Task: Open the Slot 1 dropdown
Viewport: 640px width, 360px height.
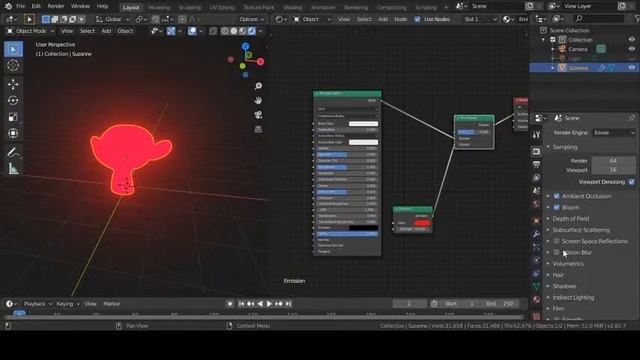Action: (480, 19)
